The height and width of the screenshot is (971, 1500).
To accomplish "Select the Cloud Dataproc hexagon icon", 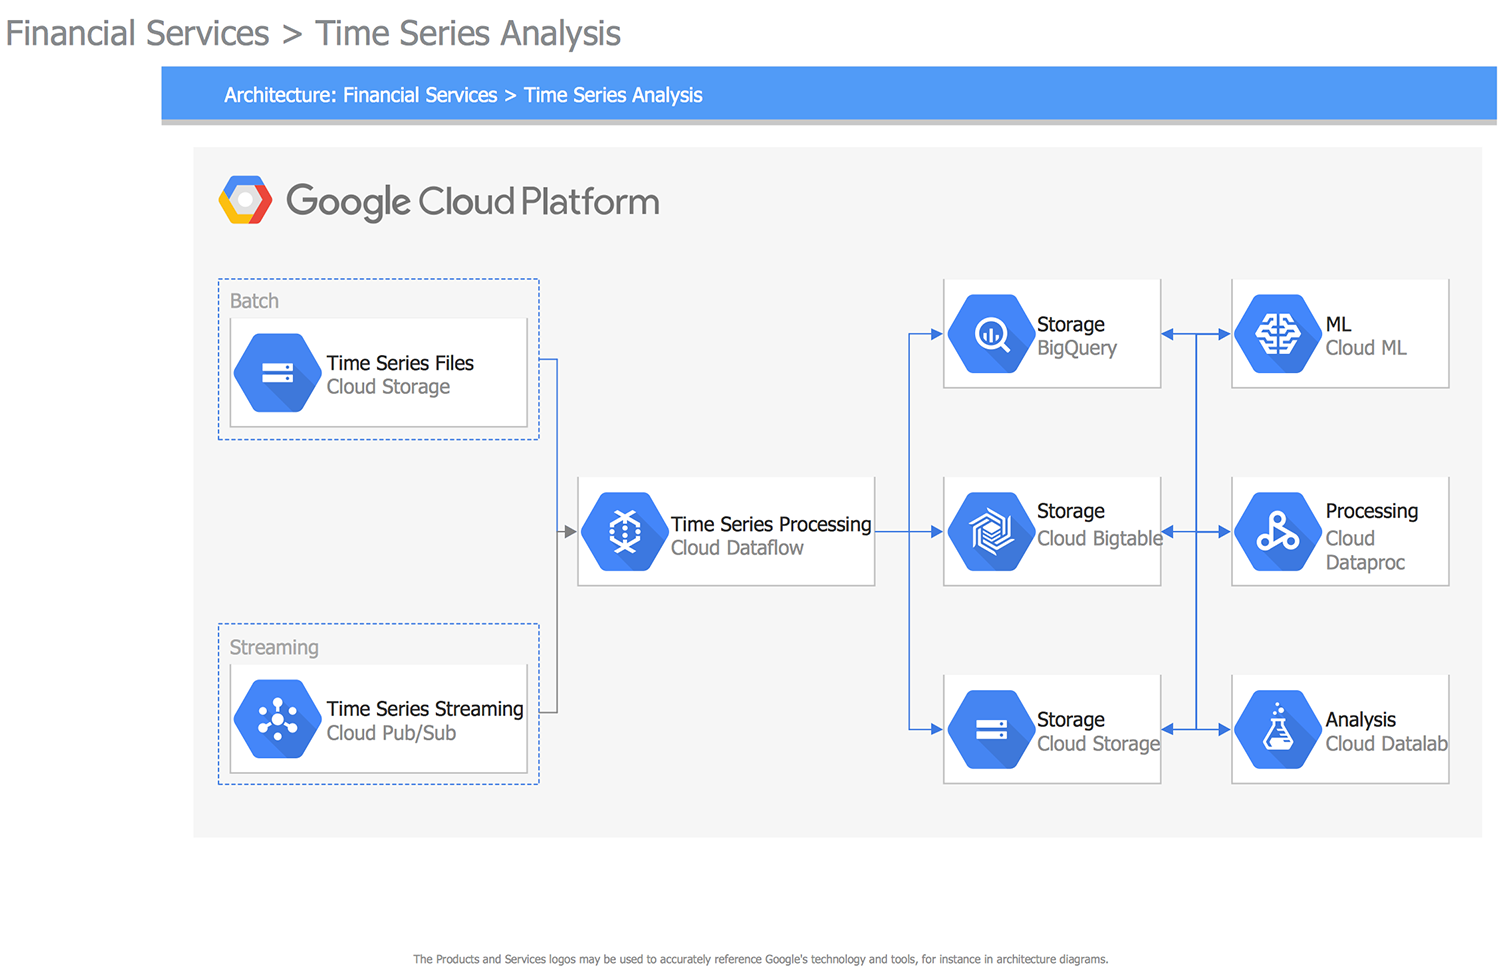I will click(x=1278, y=532).
